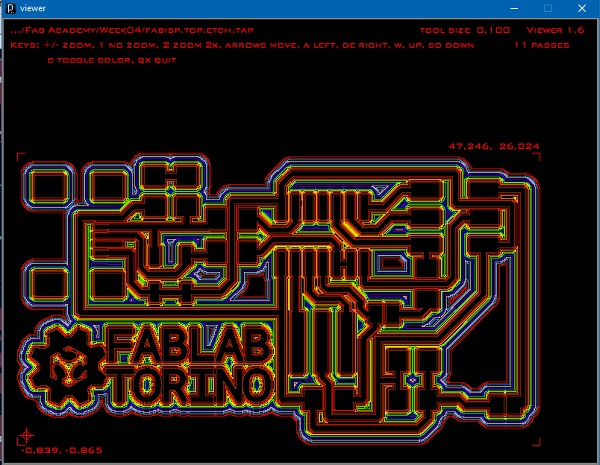
Task: Click the coordinate label 47.246, 26.024
Action: tap(494, 146)
